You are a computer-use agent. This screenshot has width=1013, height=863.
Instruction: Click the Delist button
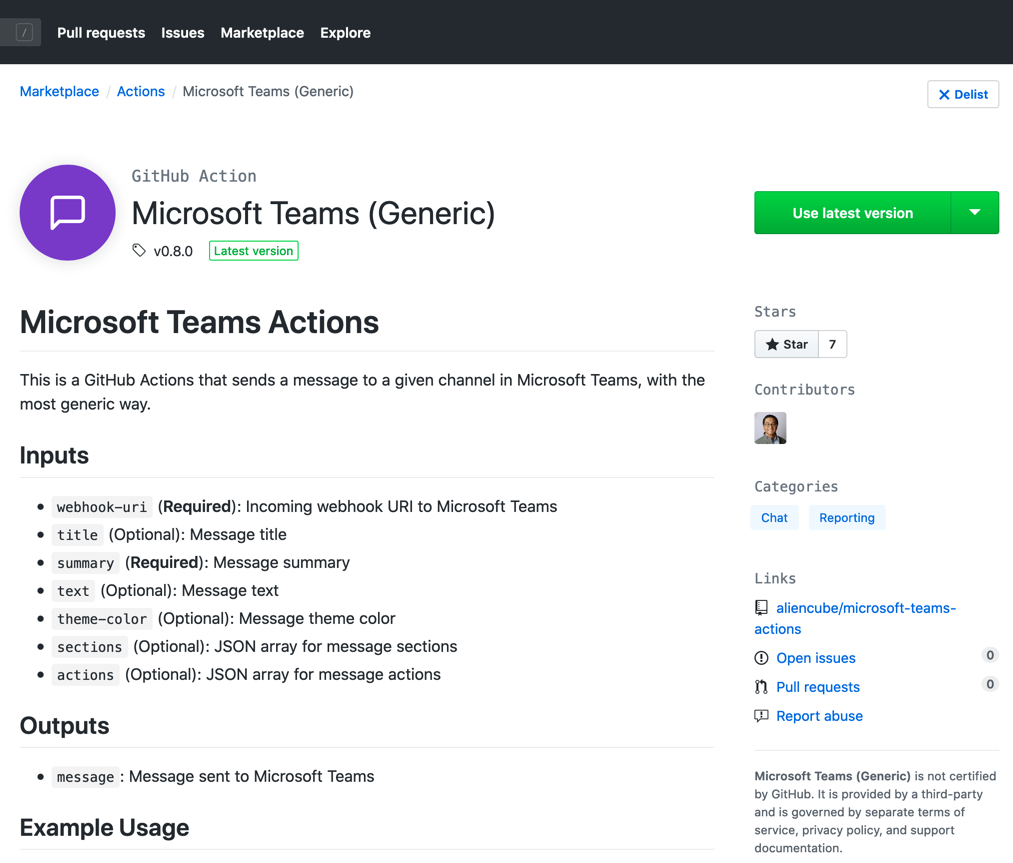[963, 94]
